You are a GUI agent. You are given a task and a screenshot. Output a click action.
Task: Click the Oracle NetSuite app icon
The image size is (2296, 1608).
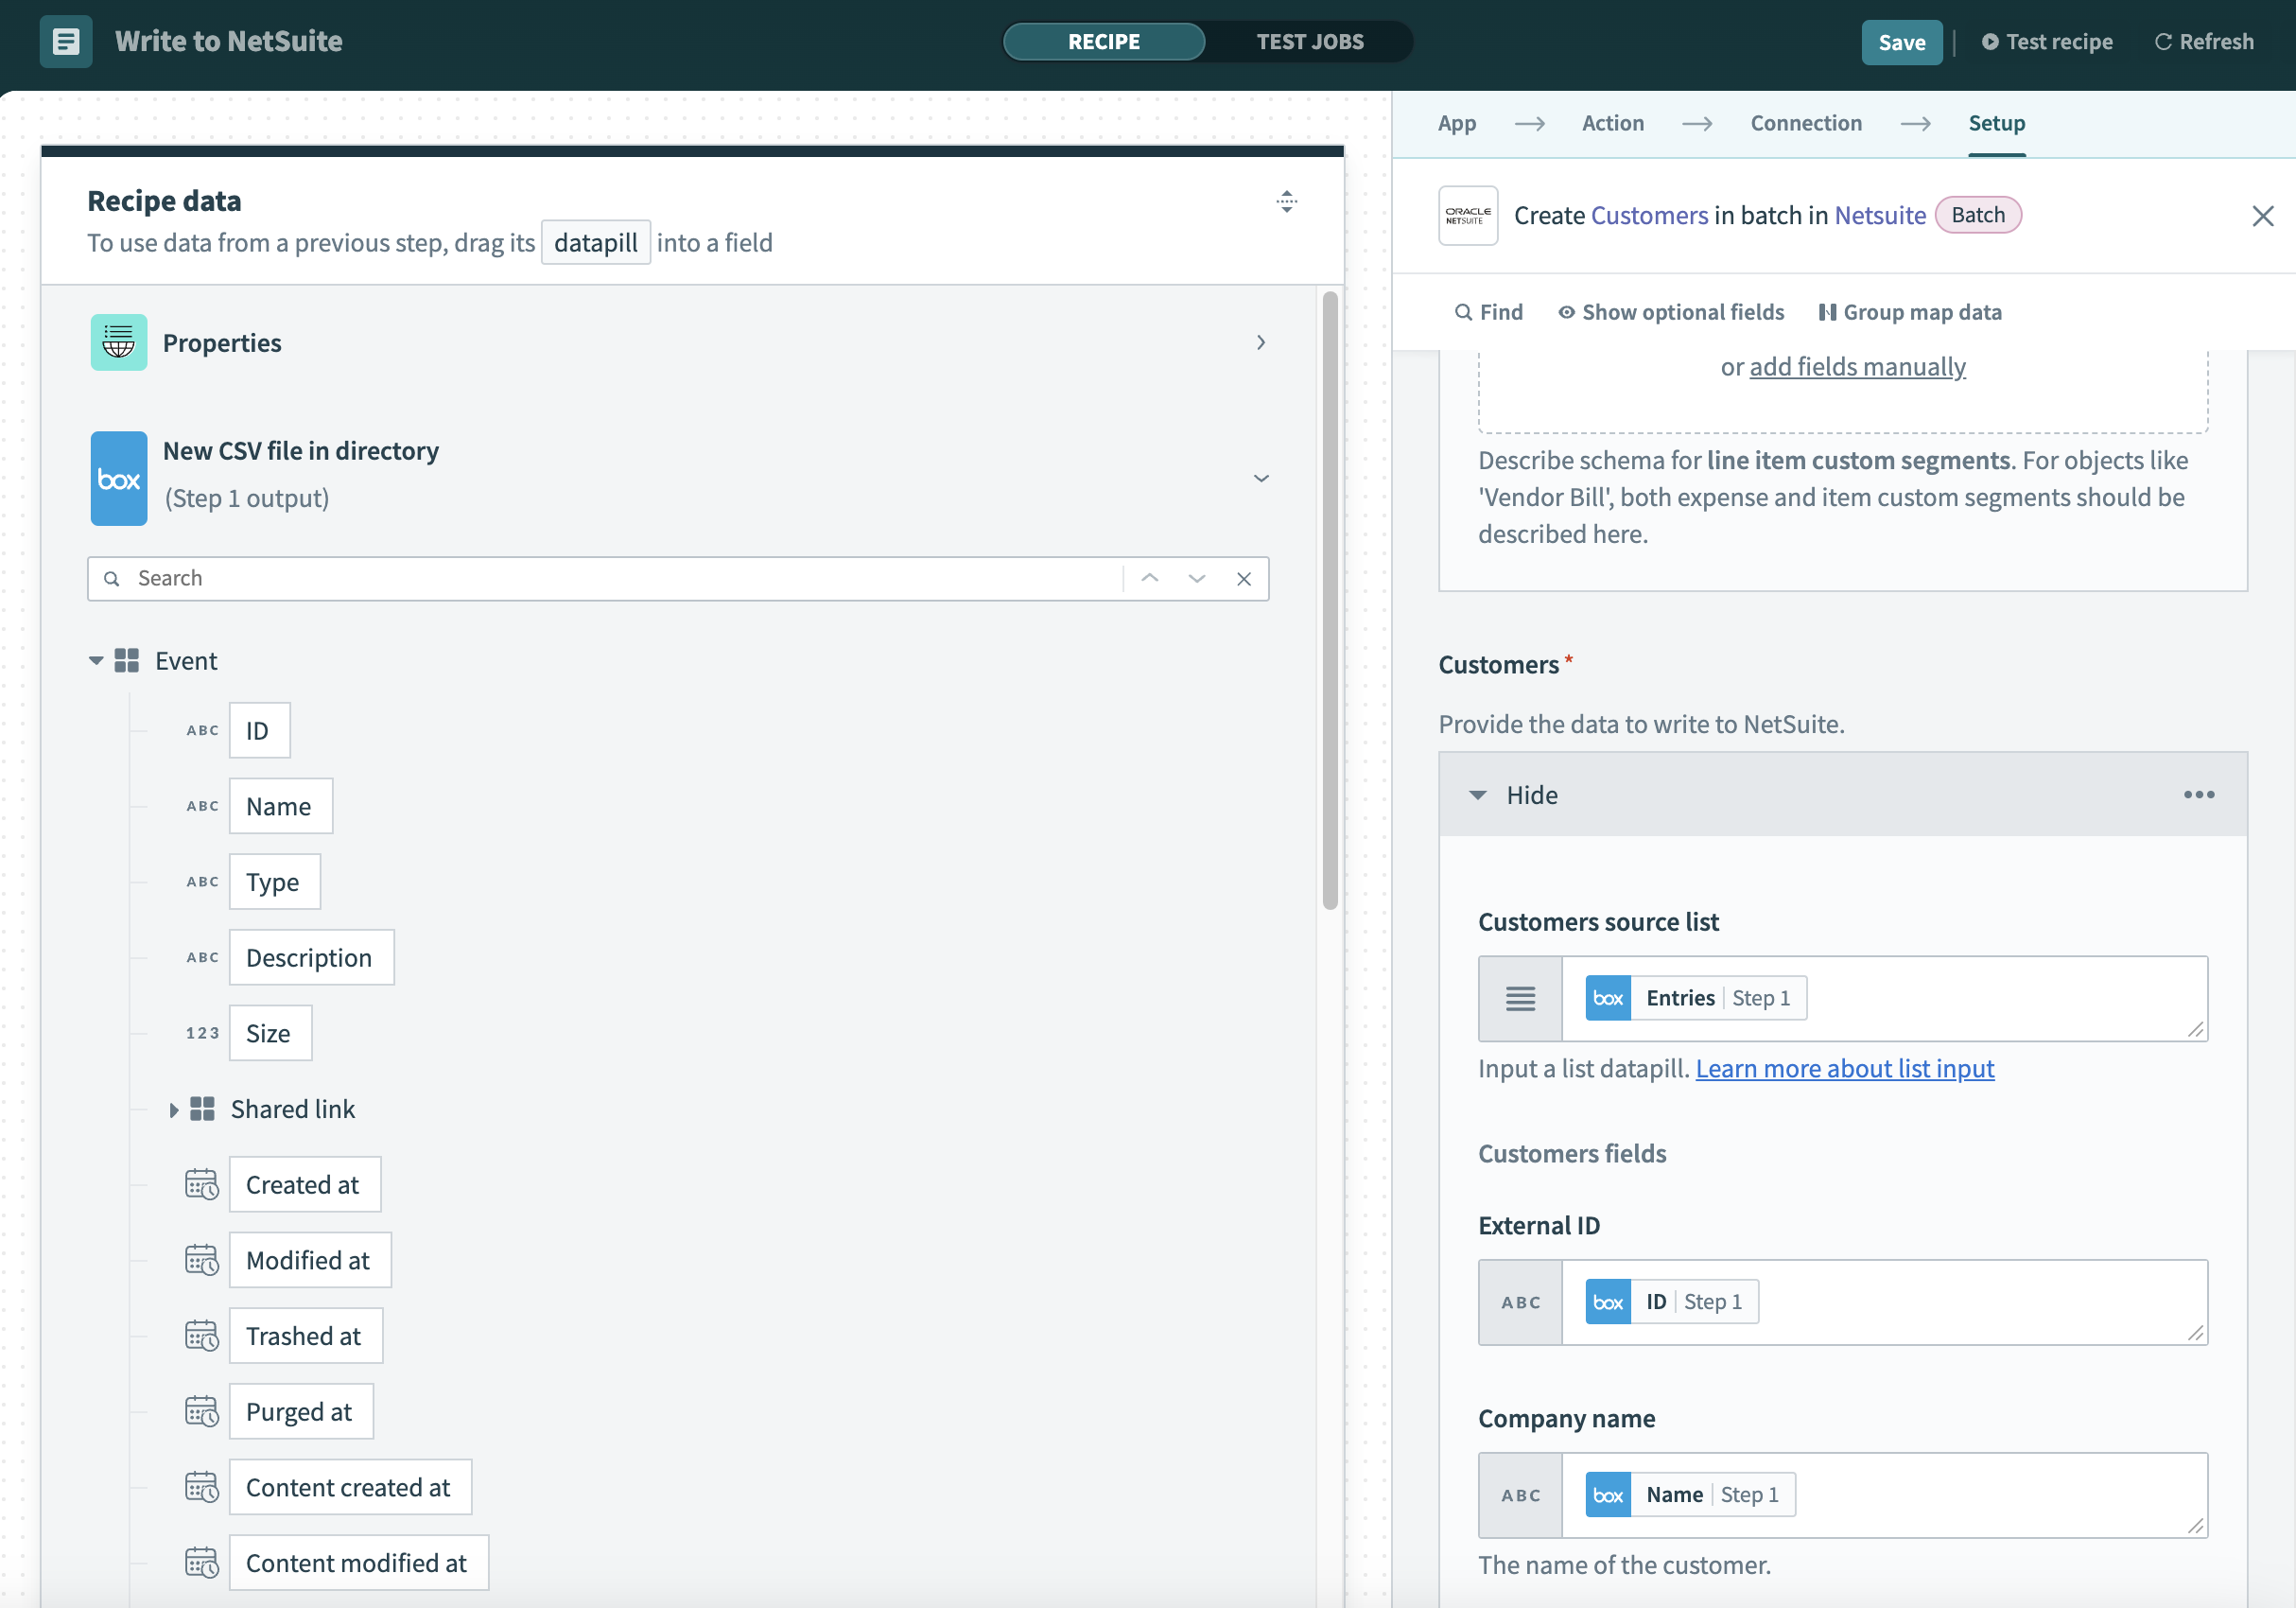click(1467, 215)
